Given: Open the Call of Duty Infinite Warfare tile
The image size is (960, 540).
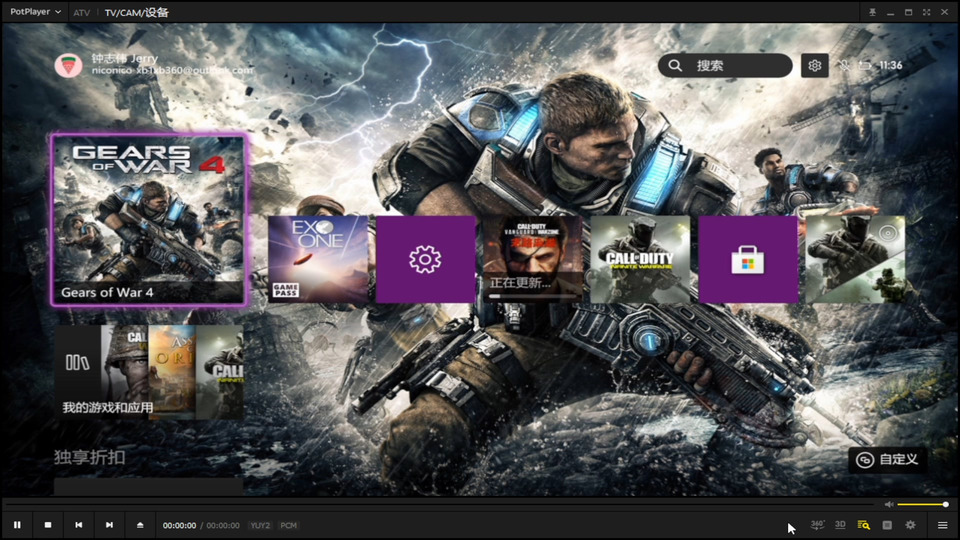Looking at the screenshot, I should [x=640, y=259].
